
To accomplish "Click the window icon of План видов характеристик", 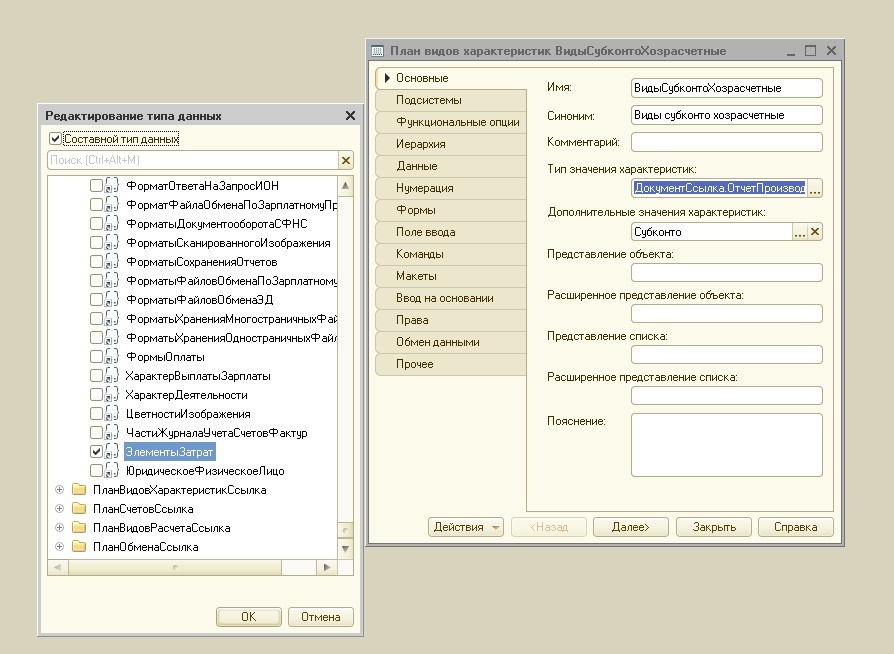I will [x=377, y=51].
